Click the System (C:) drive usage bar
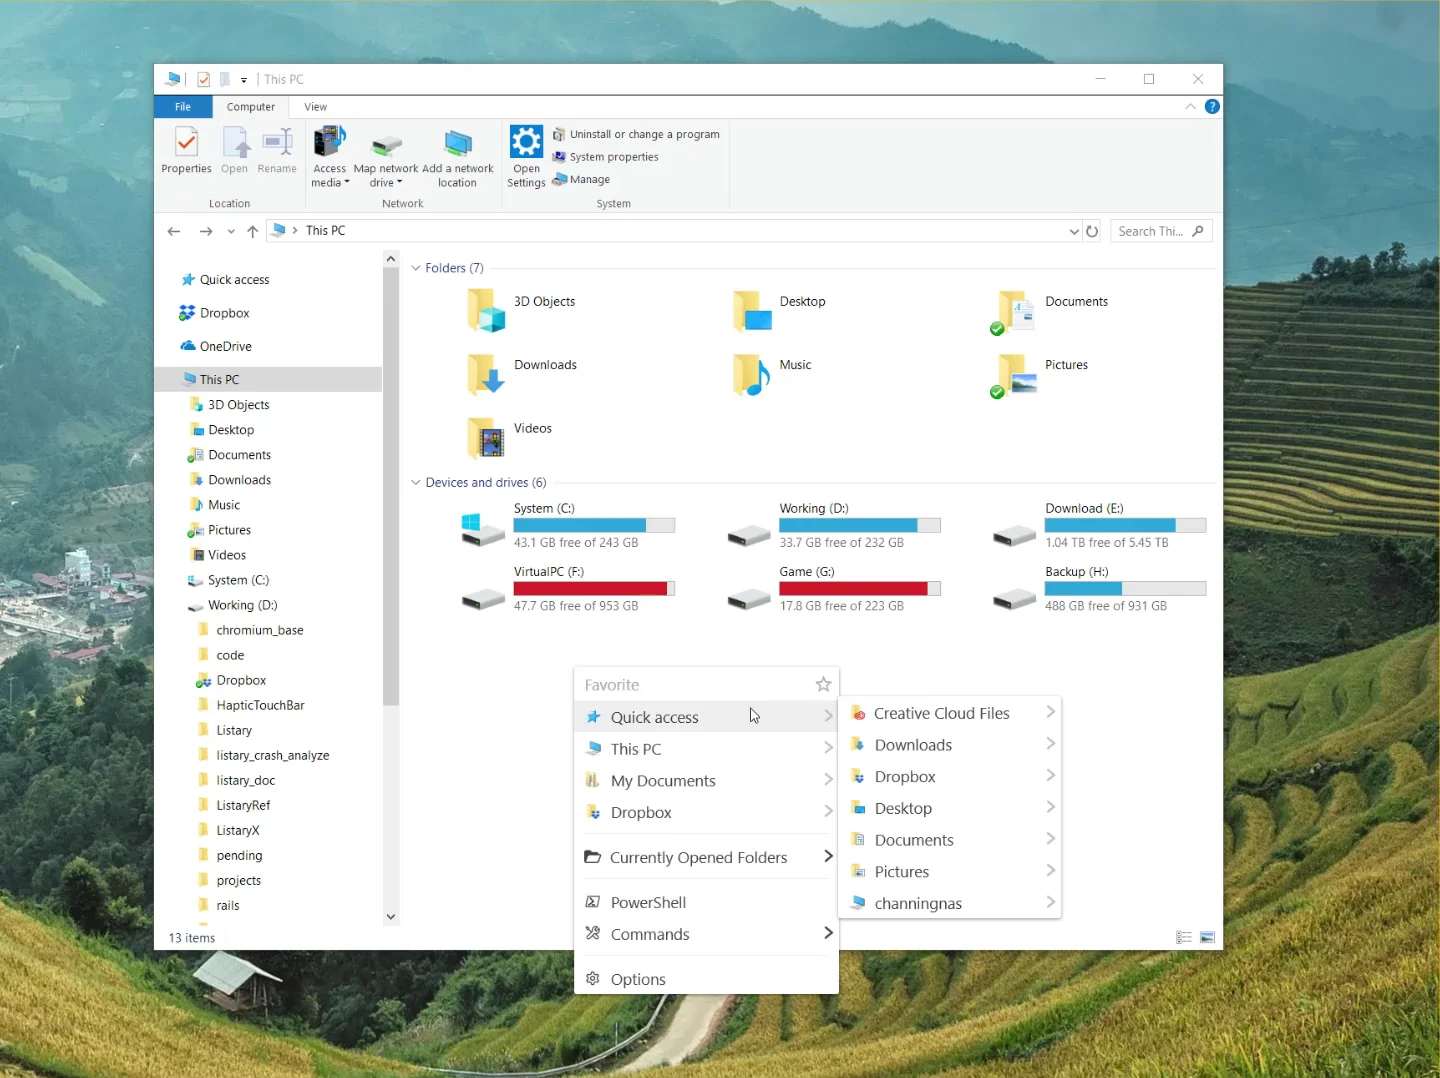 point(594,526)
